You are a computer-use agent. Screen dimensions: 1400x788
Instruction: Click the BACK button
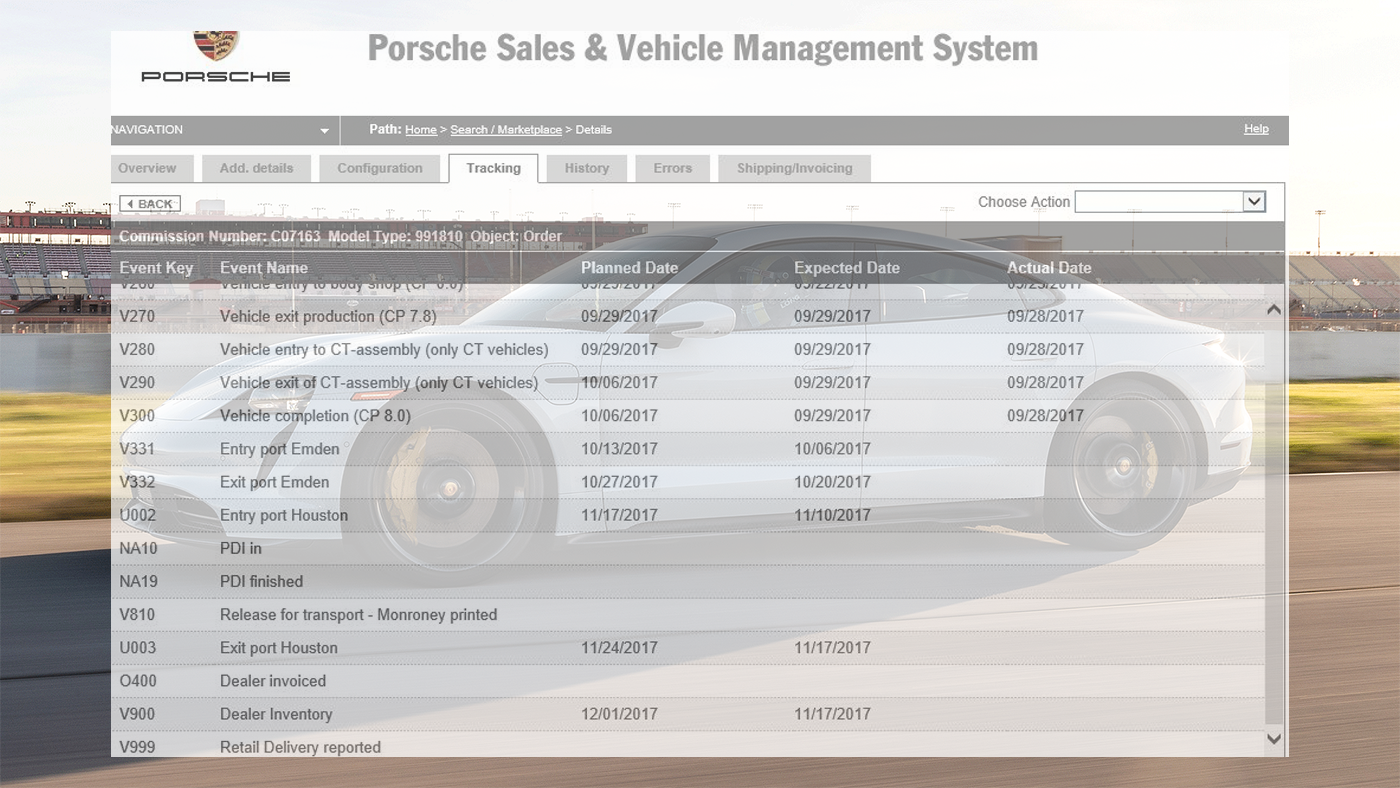click(x=150, y=204)
